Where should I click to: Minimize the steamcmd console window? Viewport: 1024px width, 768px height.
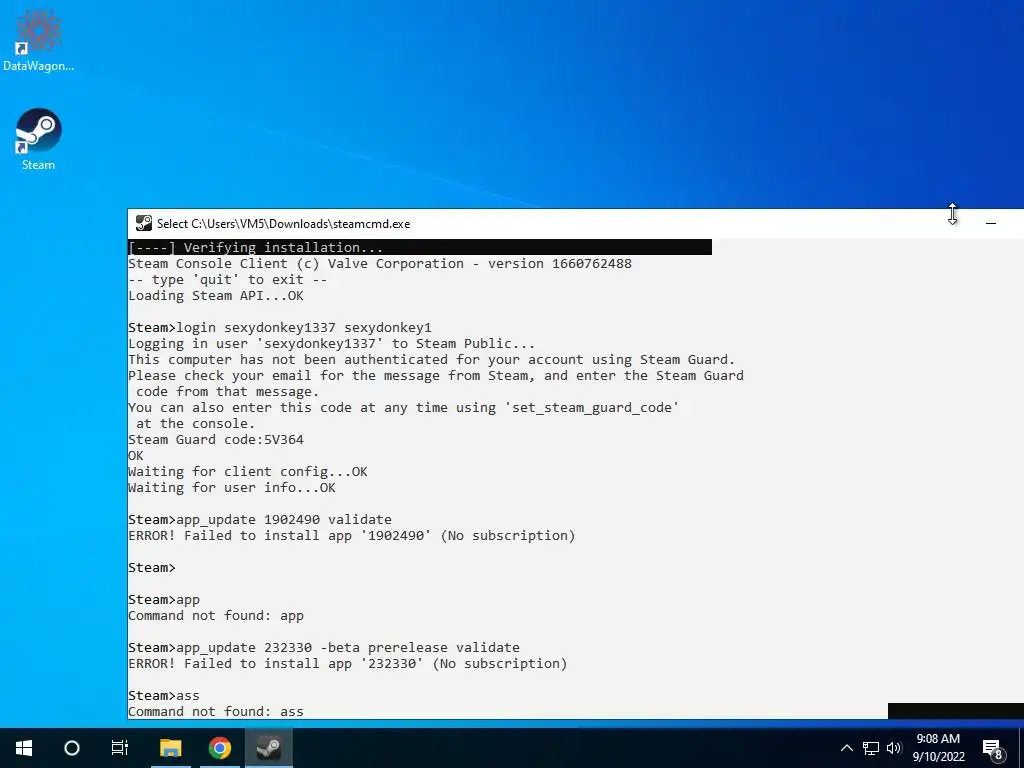[x=991, y=223]
